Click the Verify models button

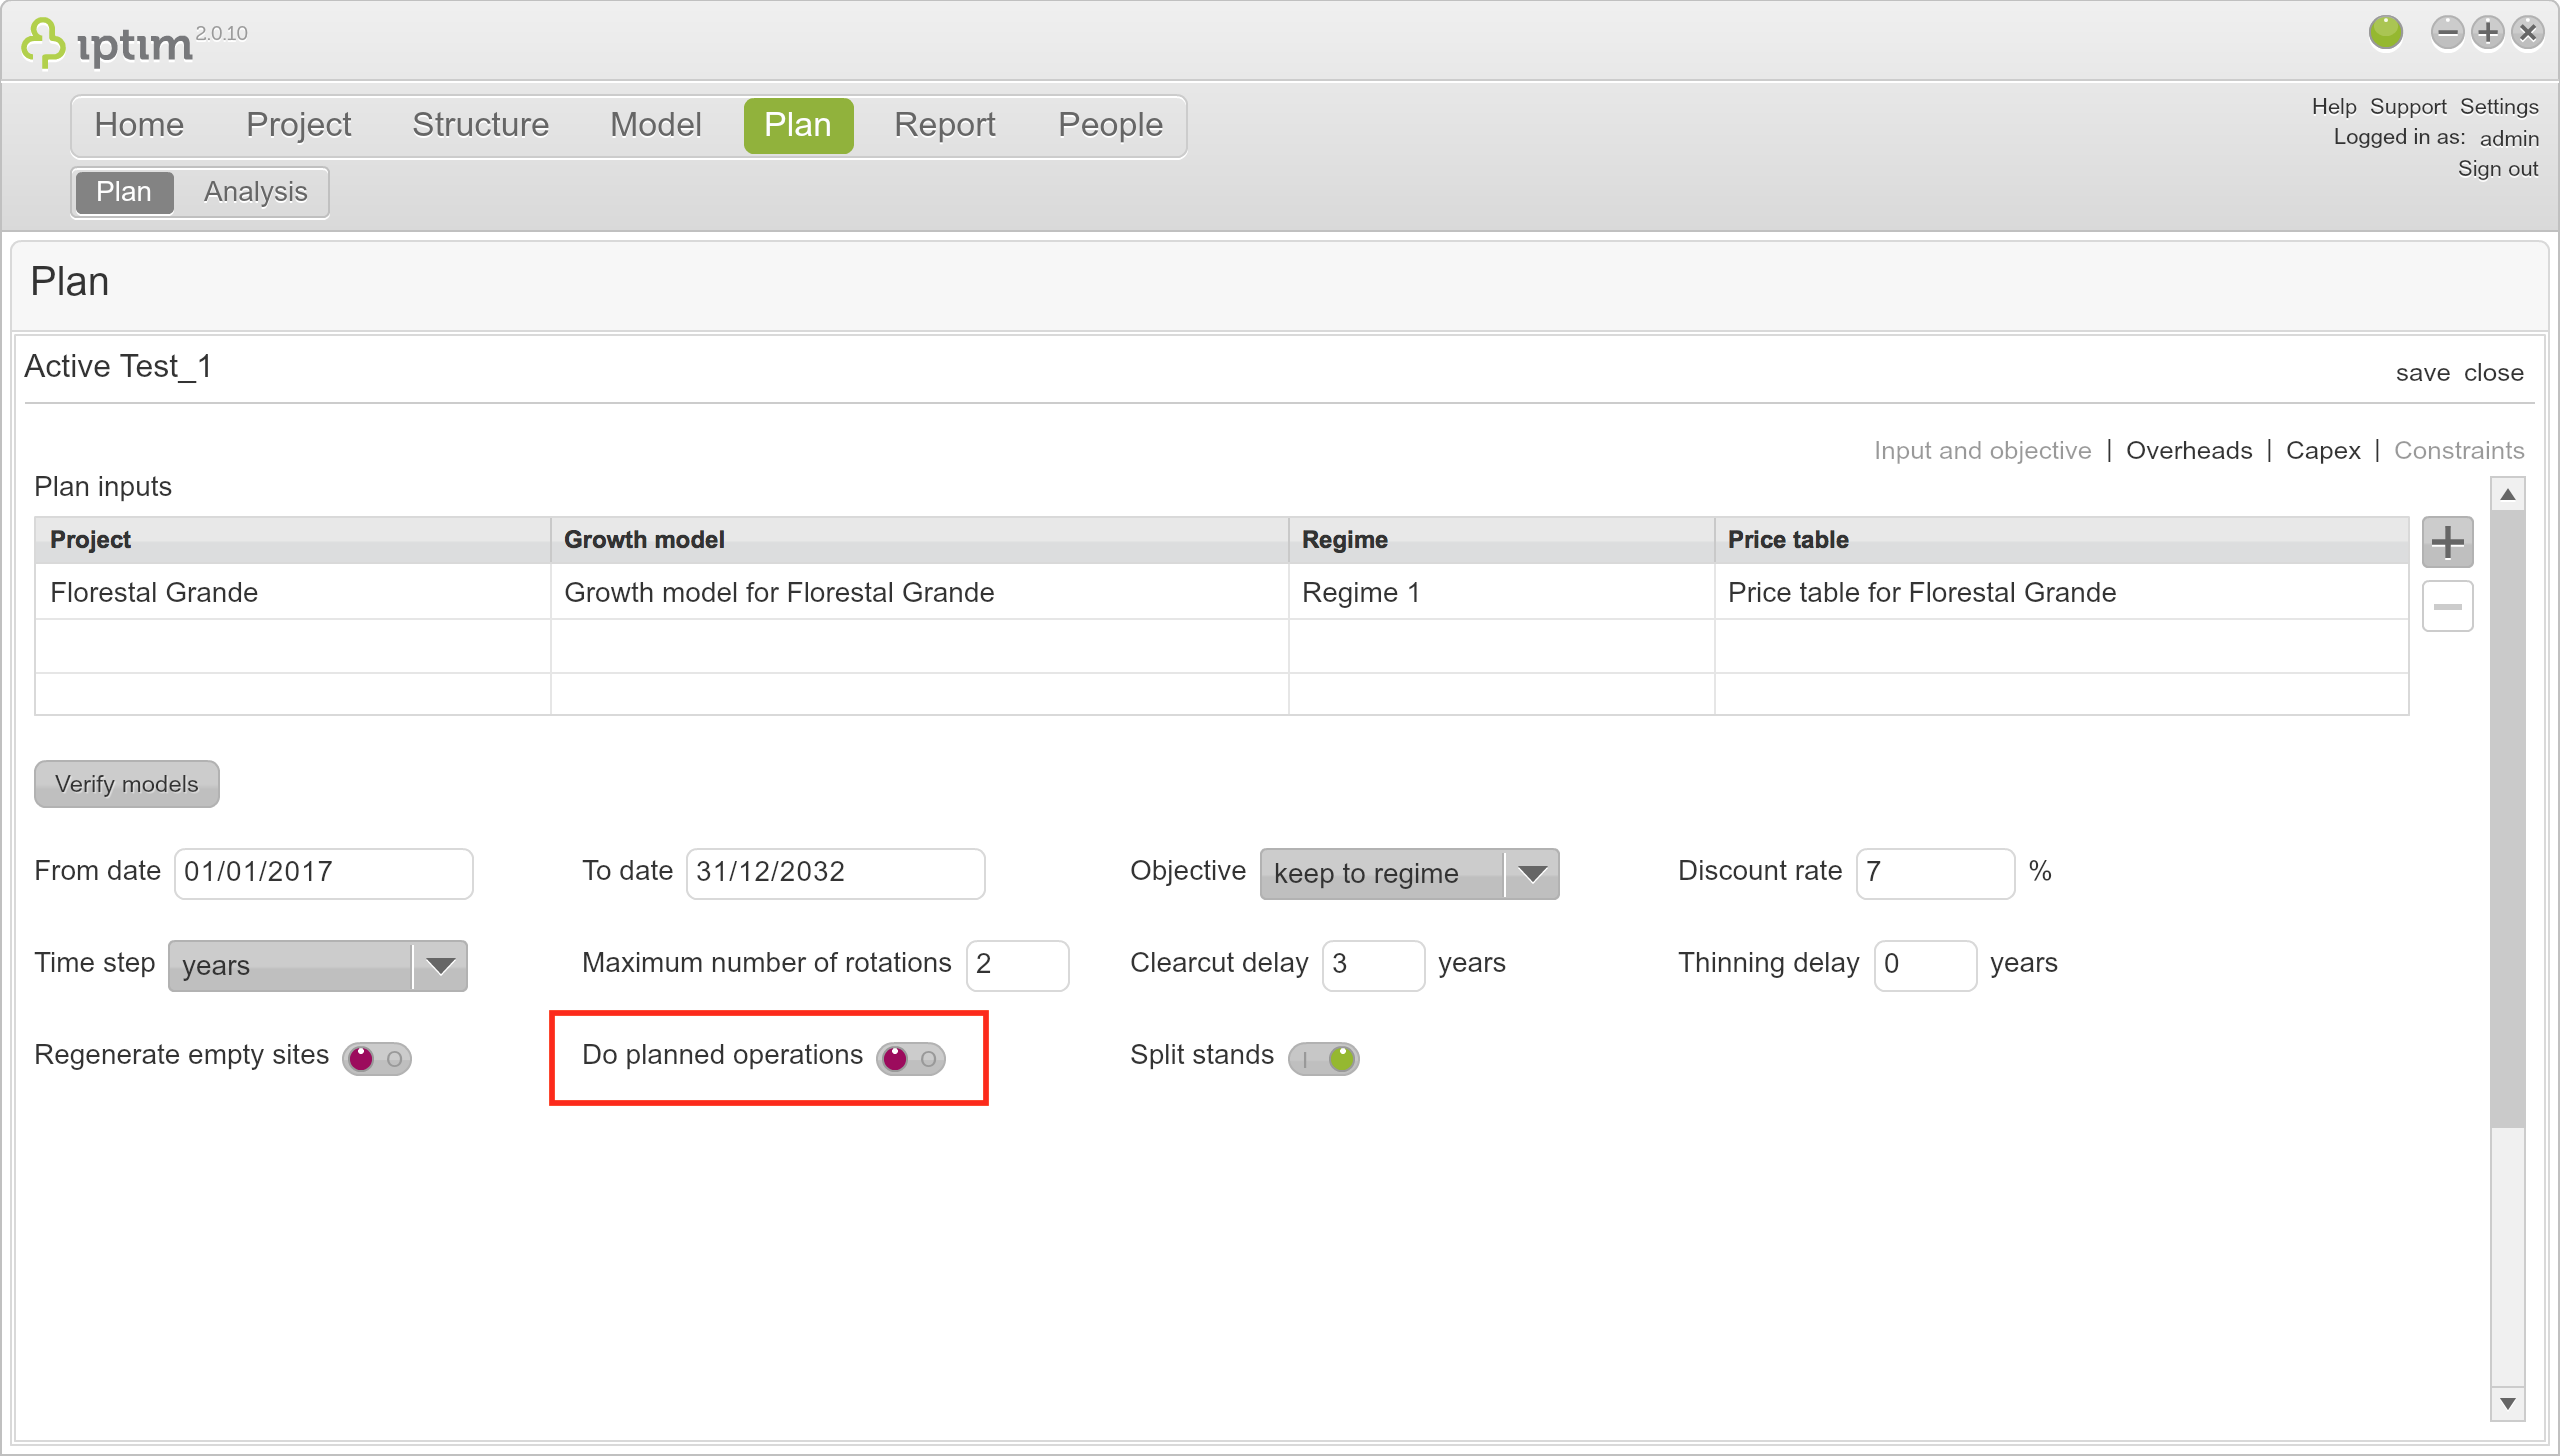point(127,784)
